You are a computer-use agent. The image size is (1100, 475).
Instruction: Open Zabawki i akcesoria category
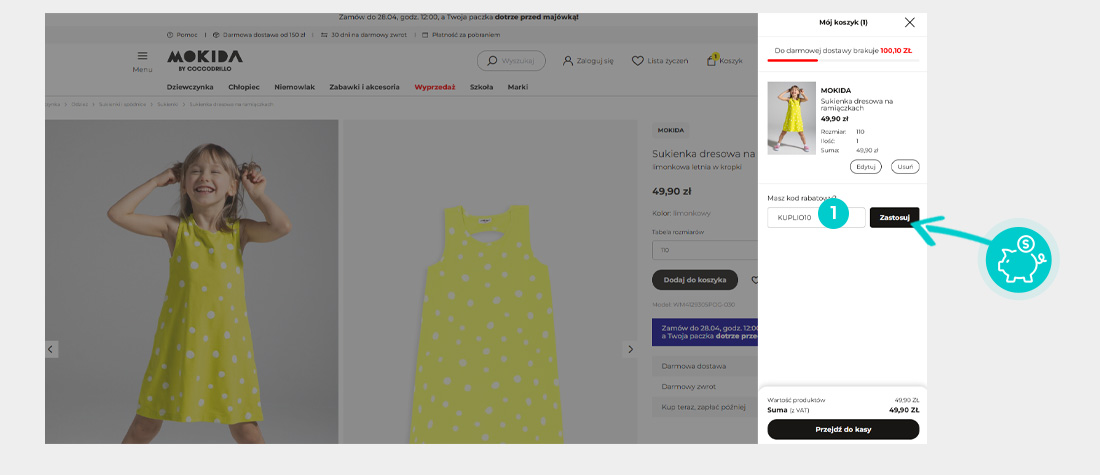pos(364,87)
